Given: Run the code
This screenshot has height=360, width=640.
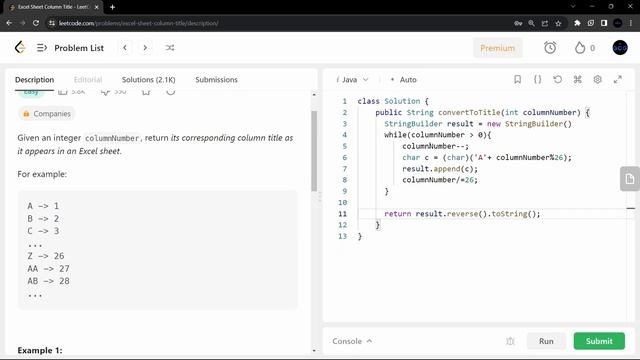Looking at the screenshot, I should (546, 341).
